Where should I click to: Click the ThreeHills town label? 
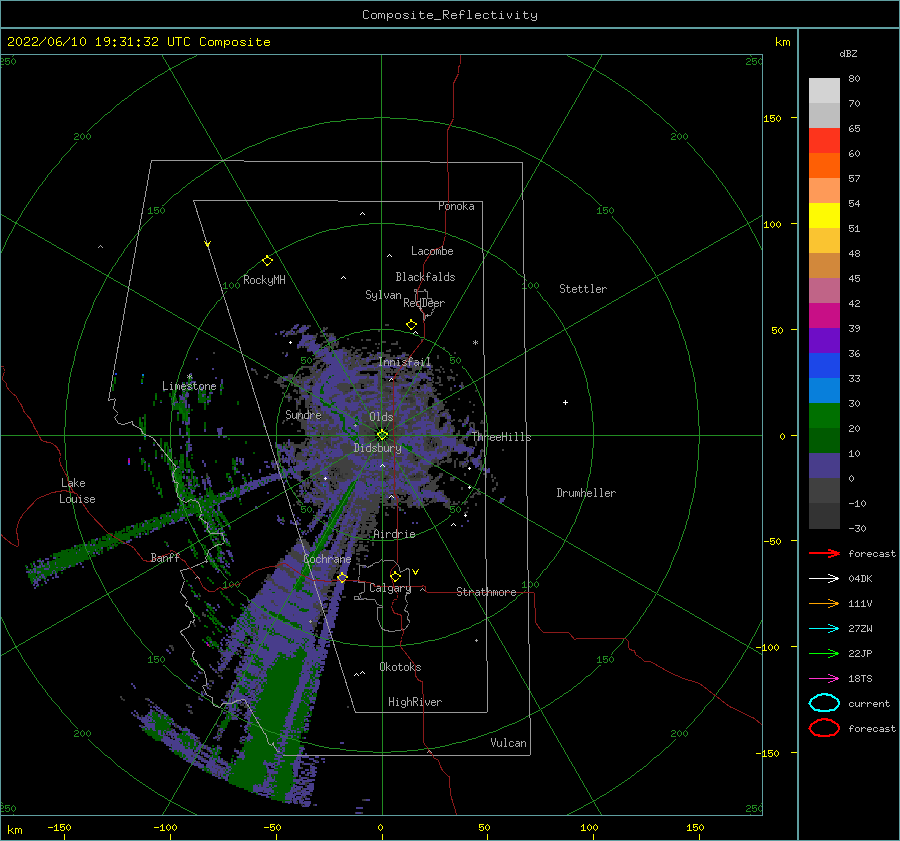[502, 437]
